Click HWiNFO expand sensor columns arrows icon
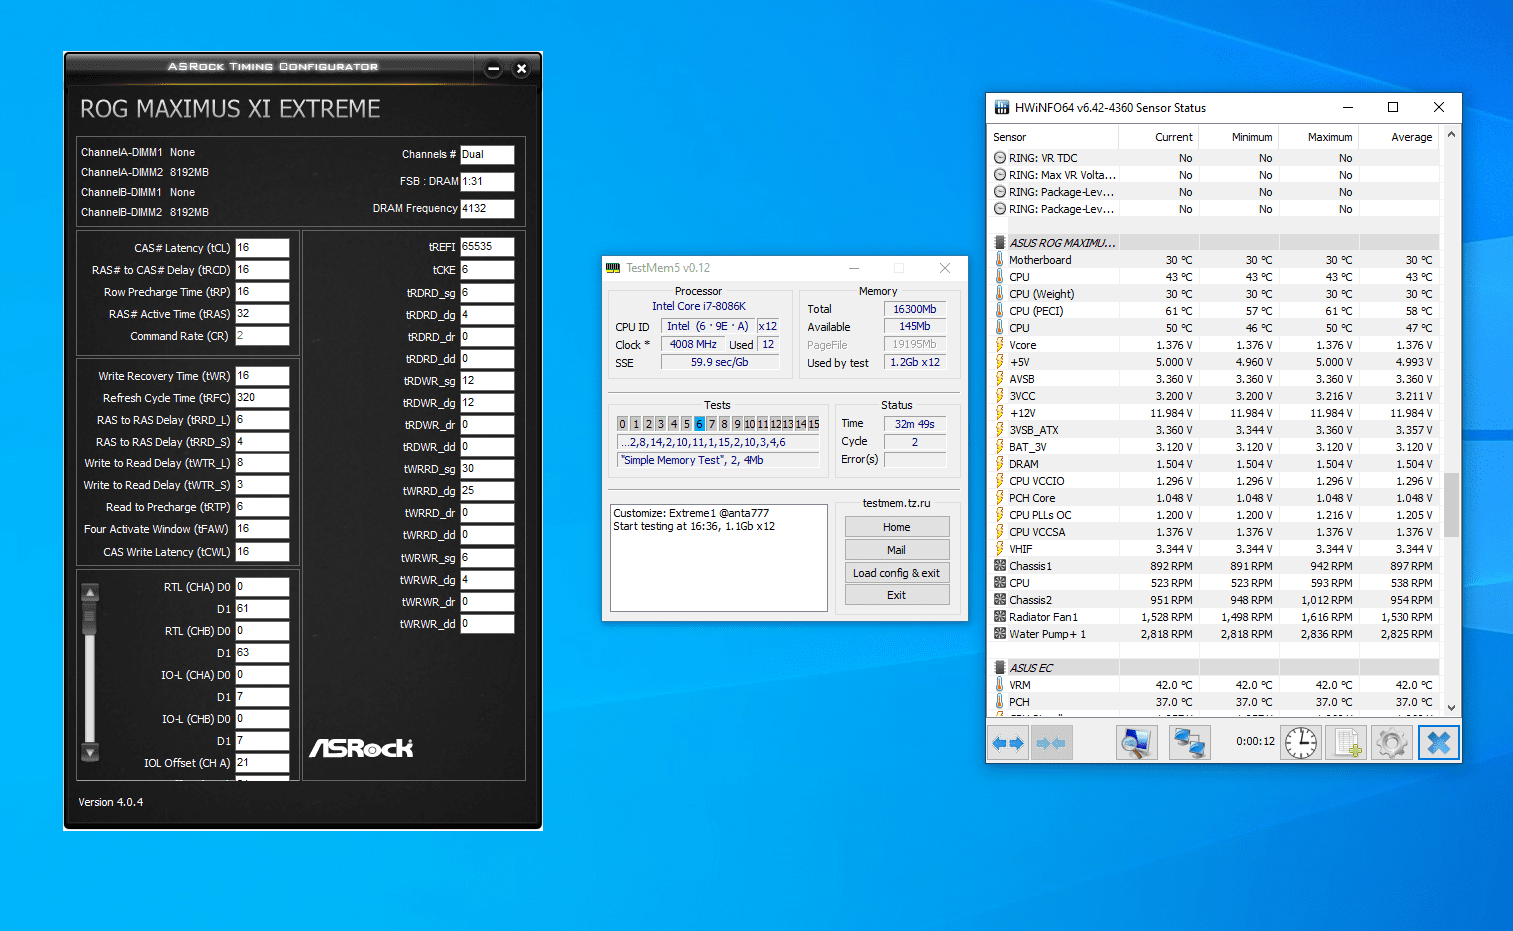1513x931 pixels. pyautogui.click(x=1008, y=743)
